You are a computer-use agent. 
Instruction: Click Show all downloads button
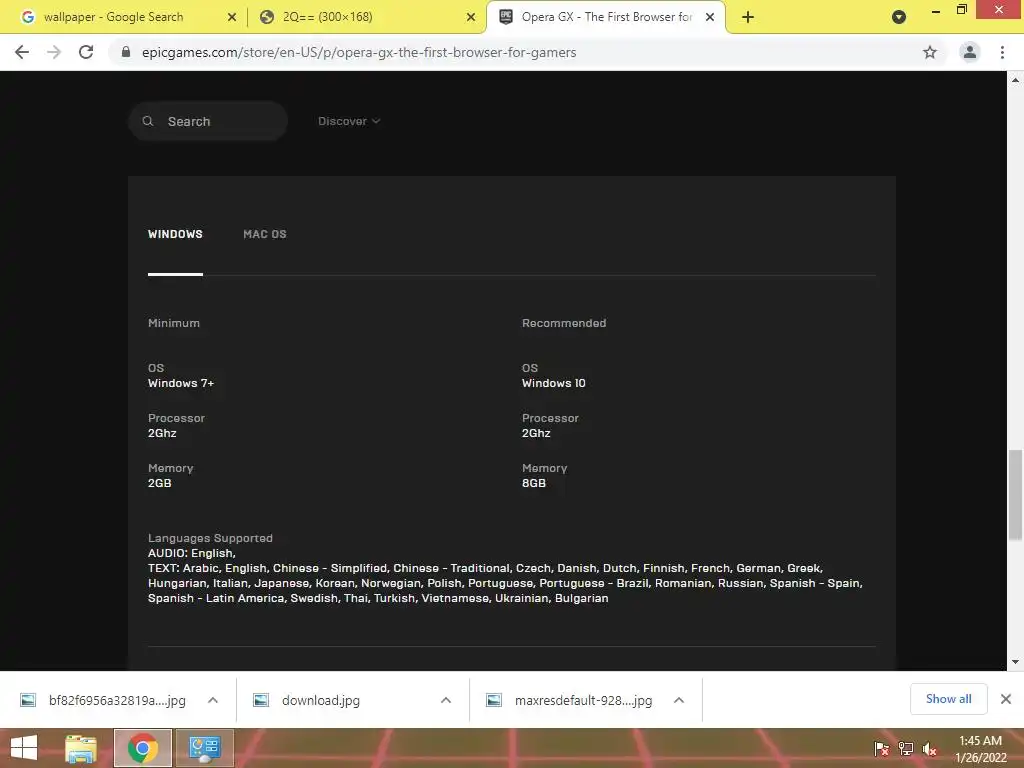948,699
